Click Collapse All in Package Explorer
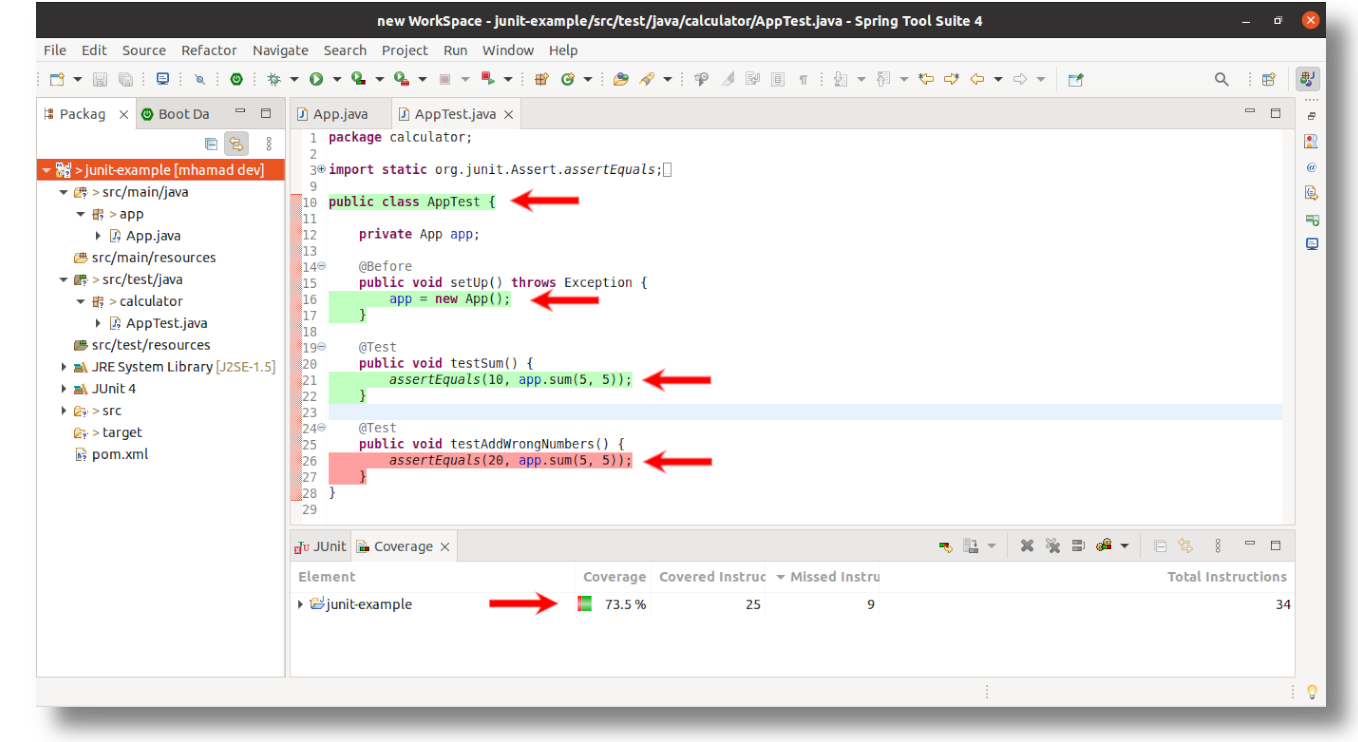 [211, 144]
